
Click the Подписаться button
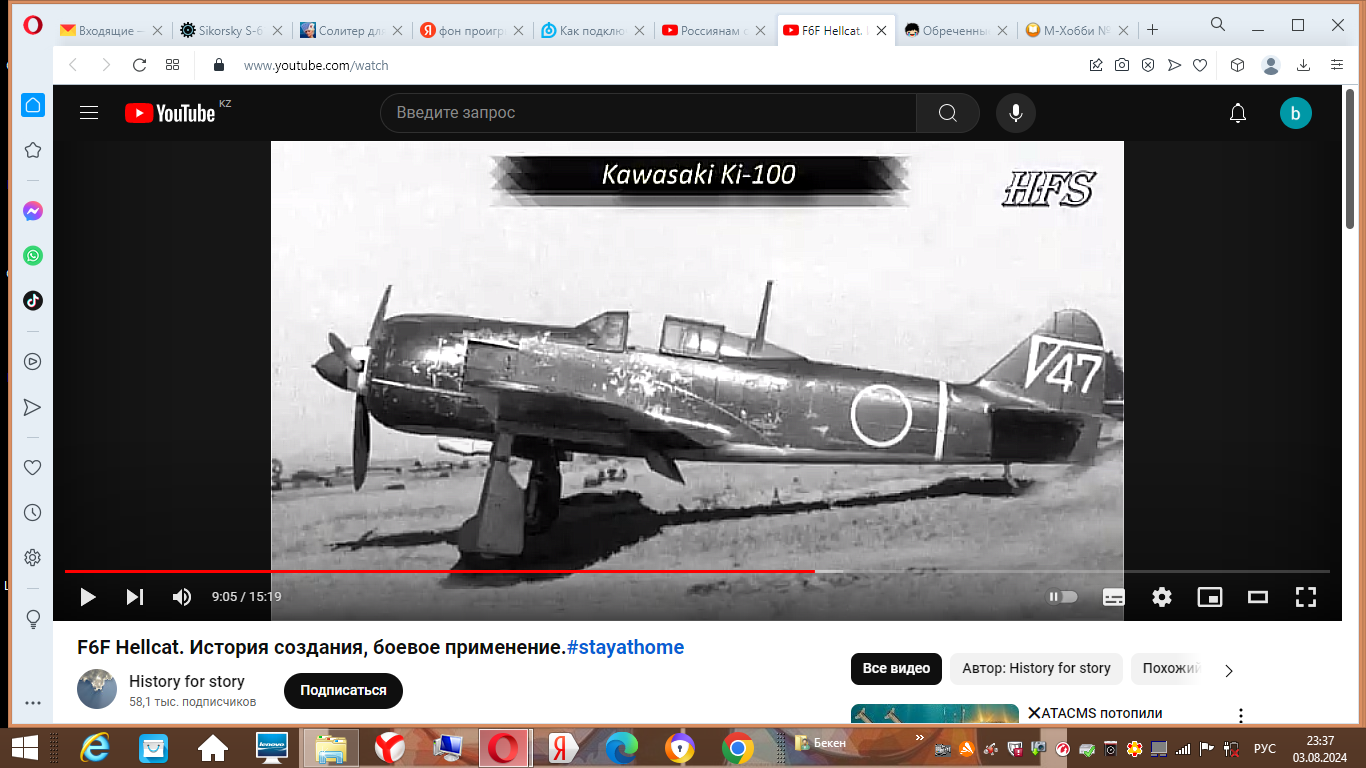[x=343, y=691]
